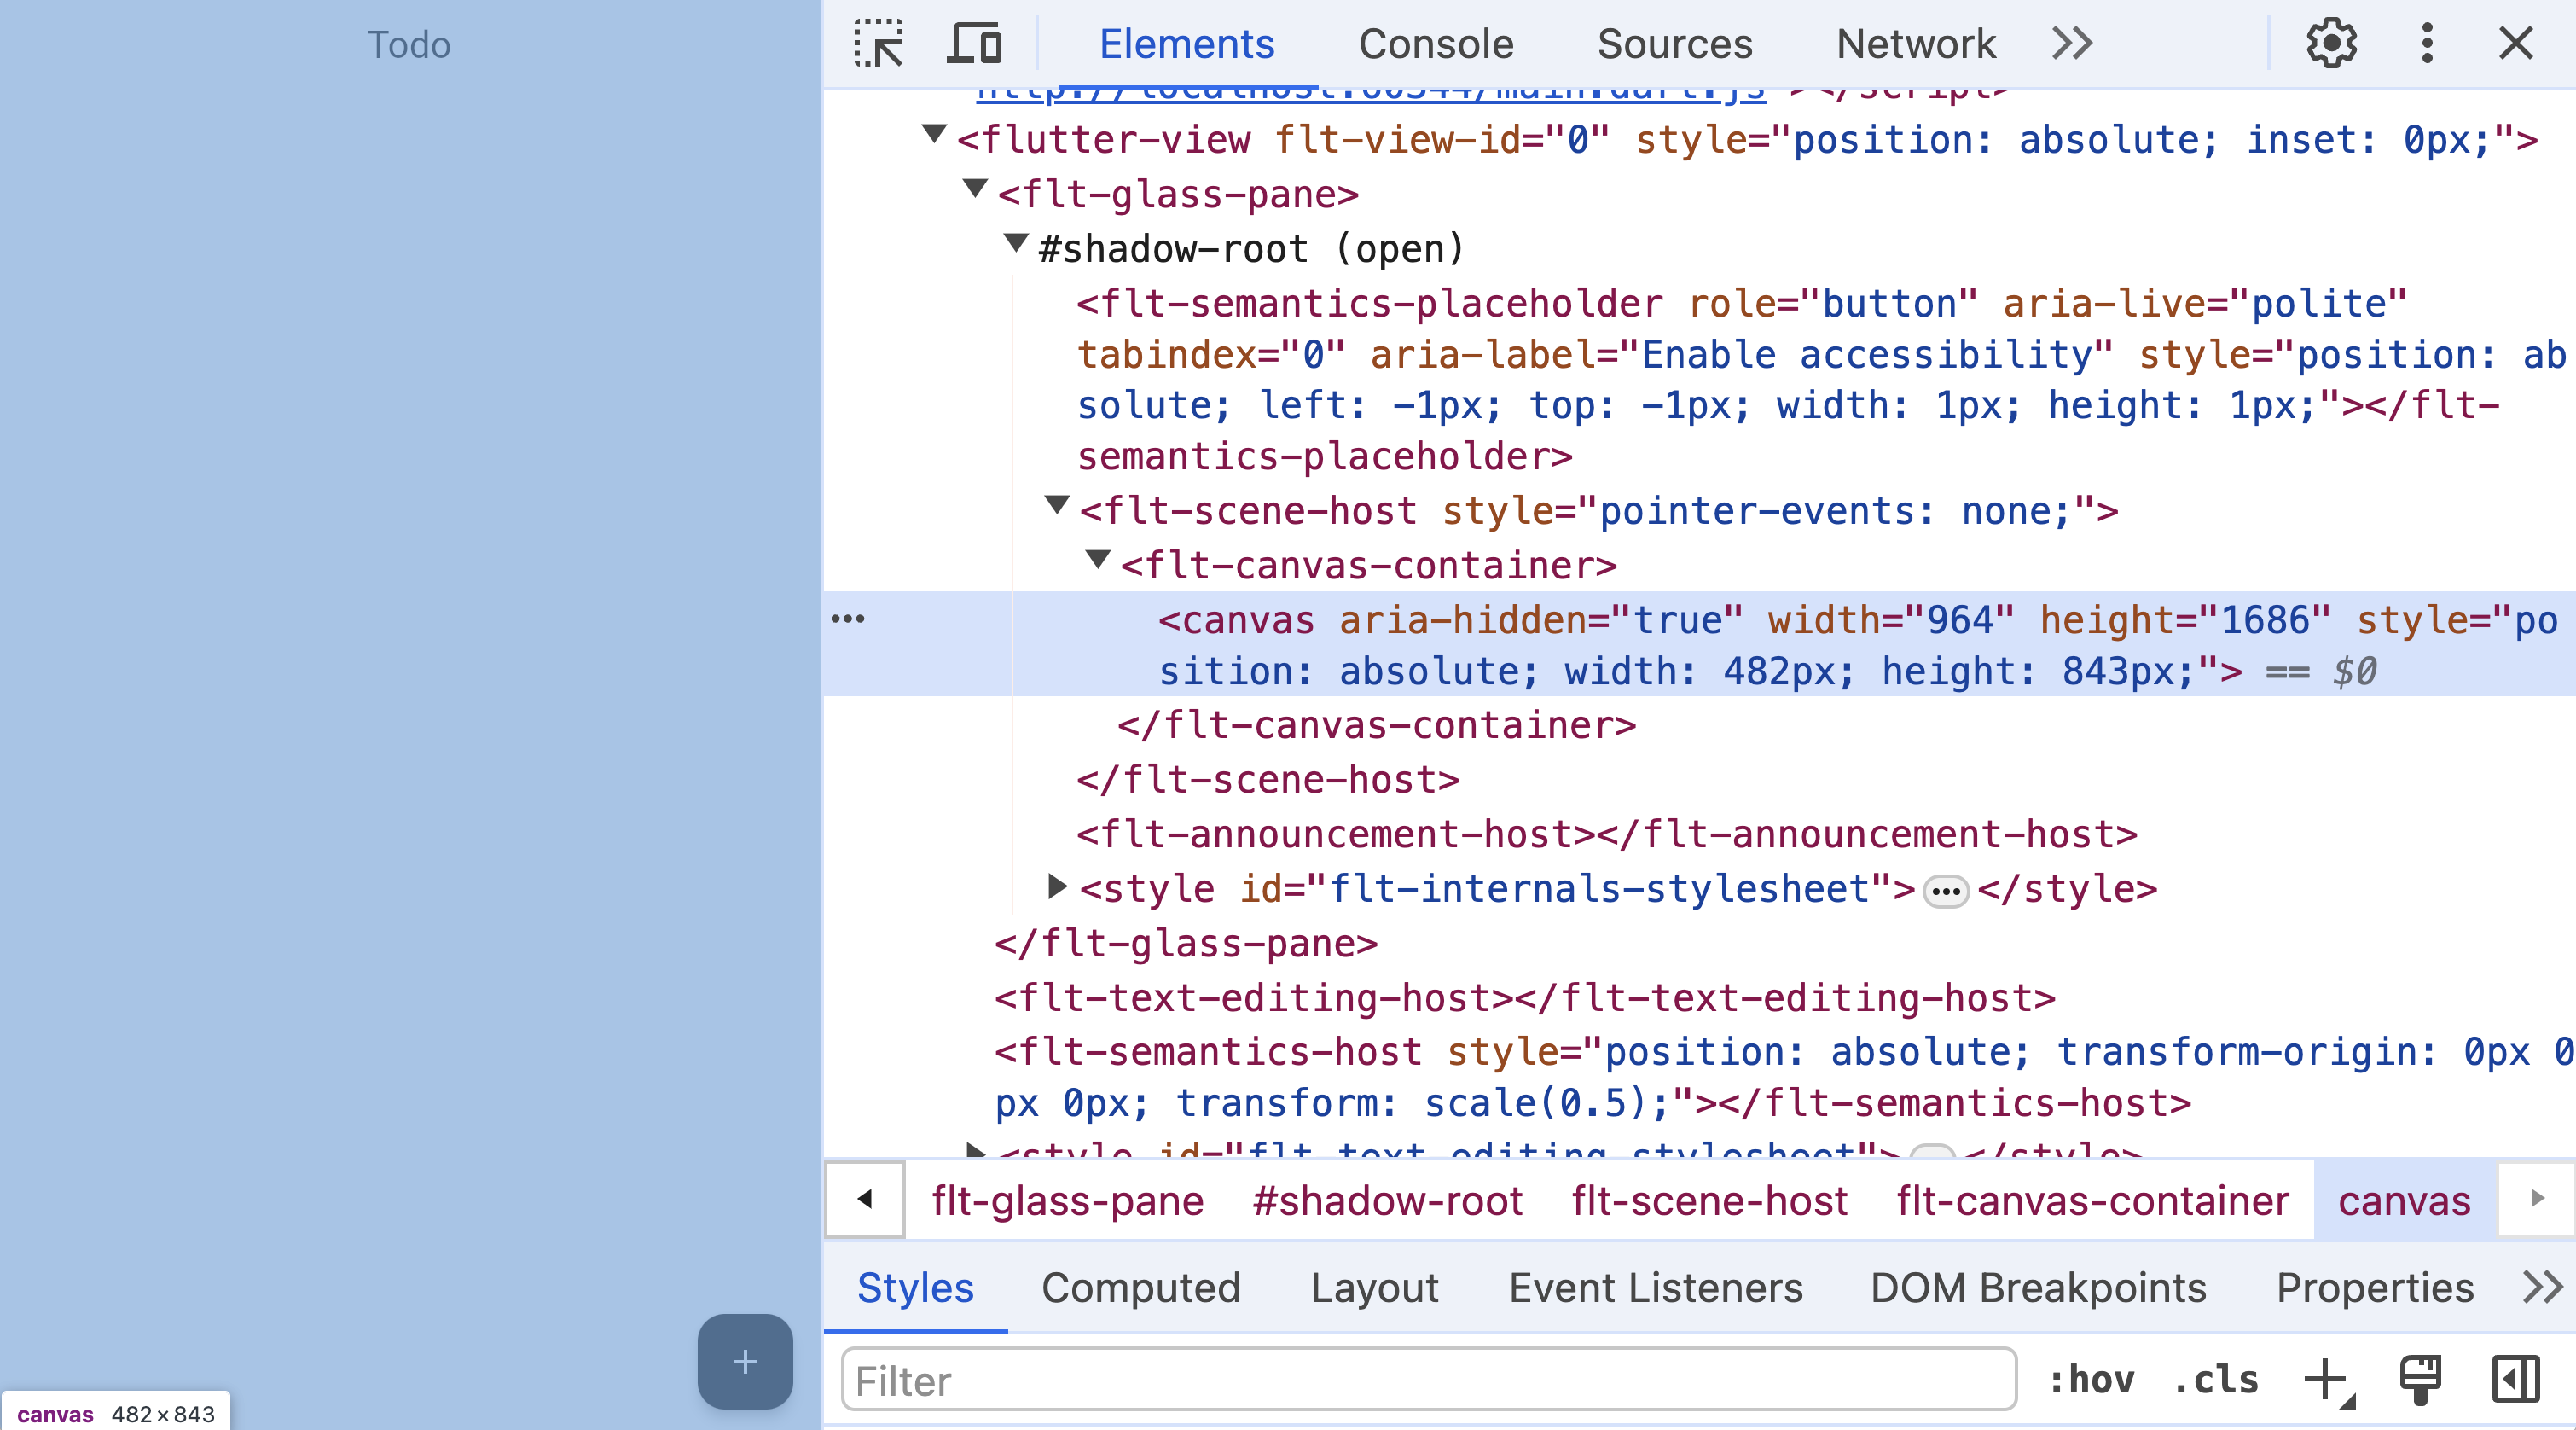Toggle the device emulation toolbar
Screen dimensions: 2576x1430
coord(973,43)
